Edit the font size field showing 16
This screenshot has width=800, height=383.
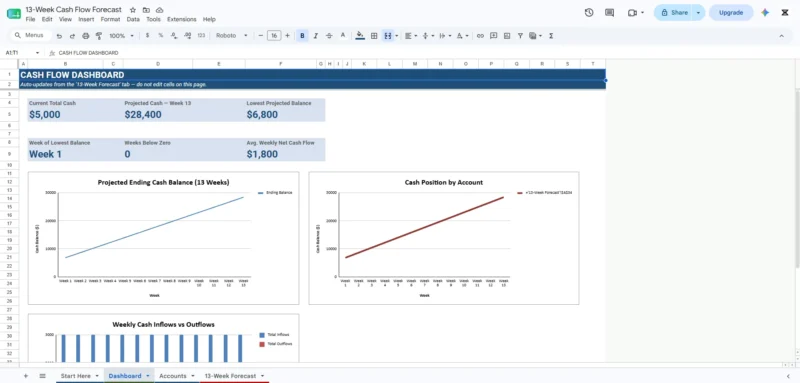coord(274,36)
